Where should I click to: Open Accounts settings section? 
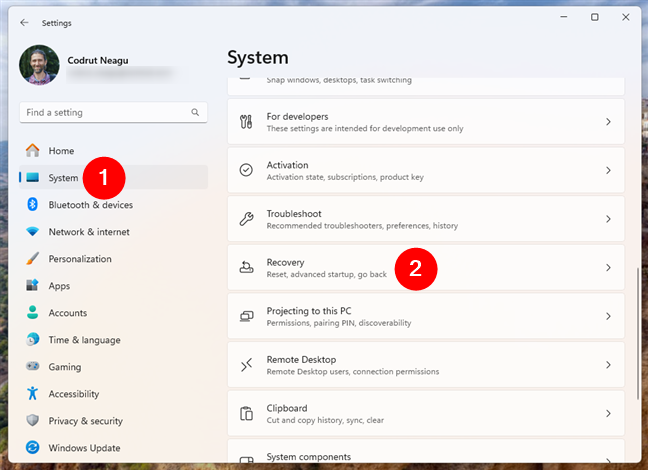[x=113, y=313]
